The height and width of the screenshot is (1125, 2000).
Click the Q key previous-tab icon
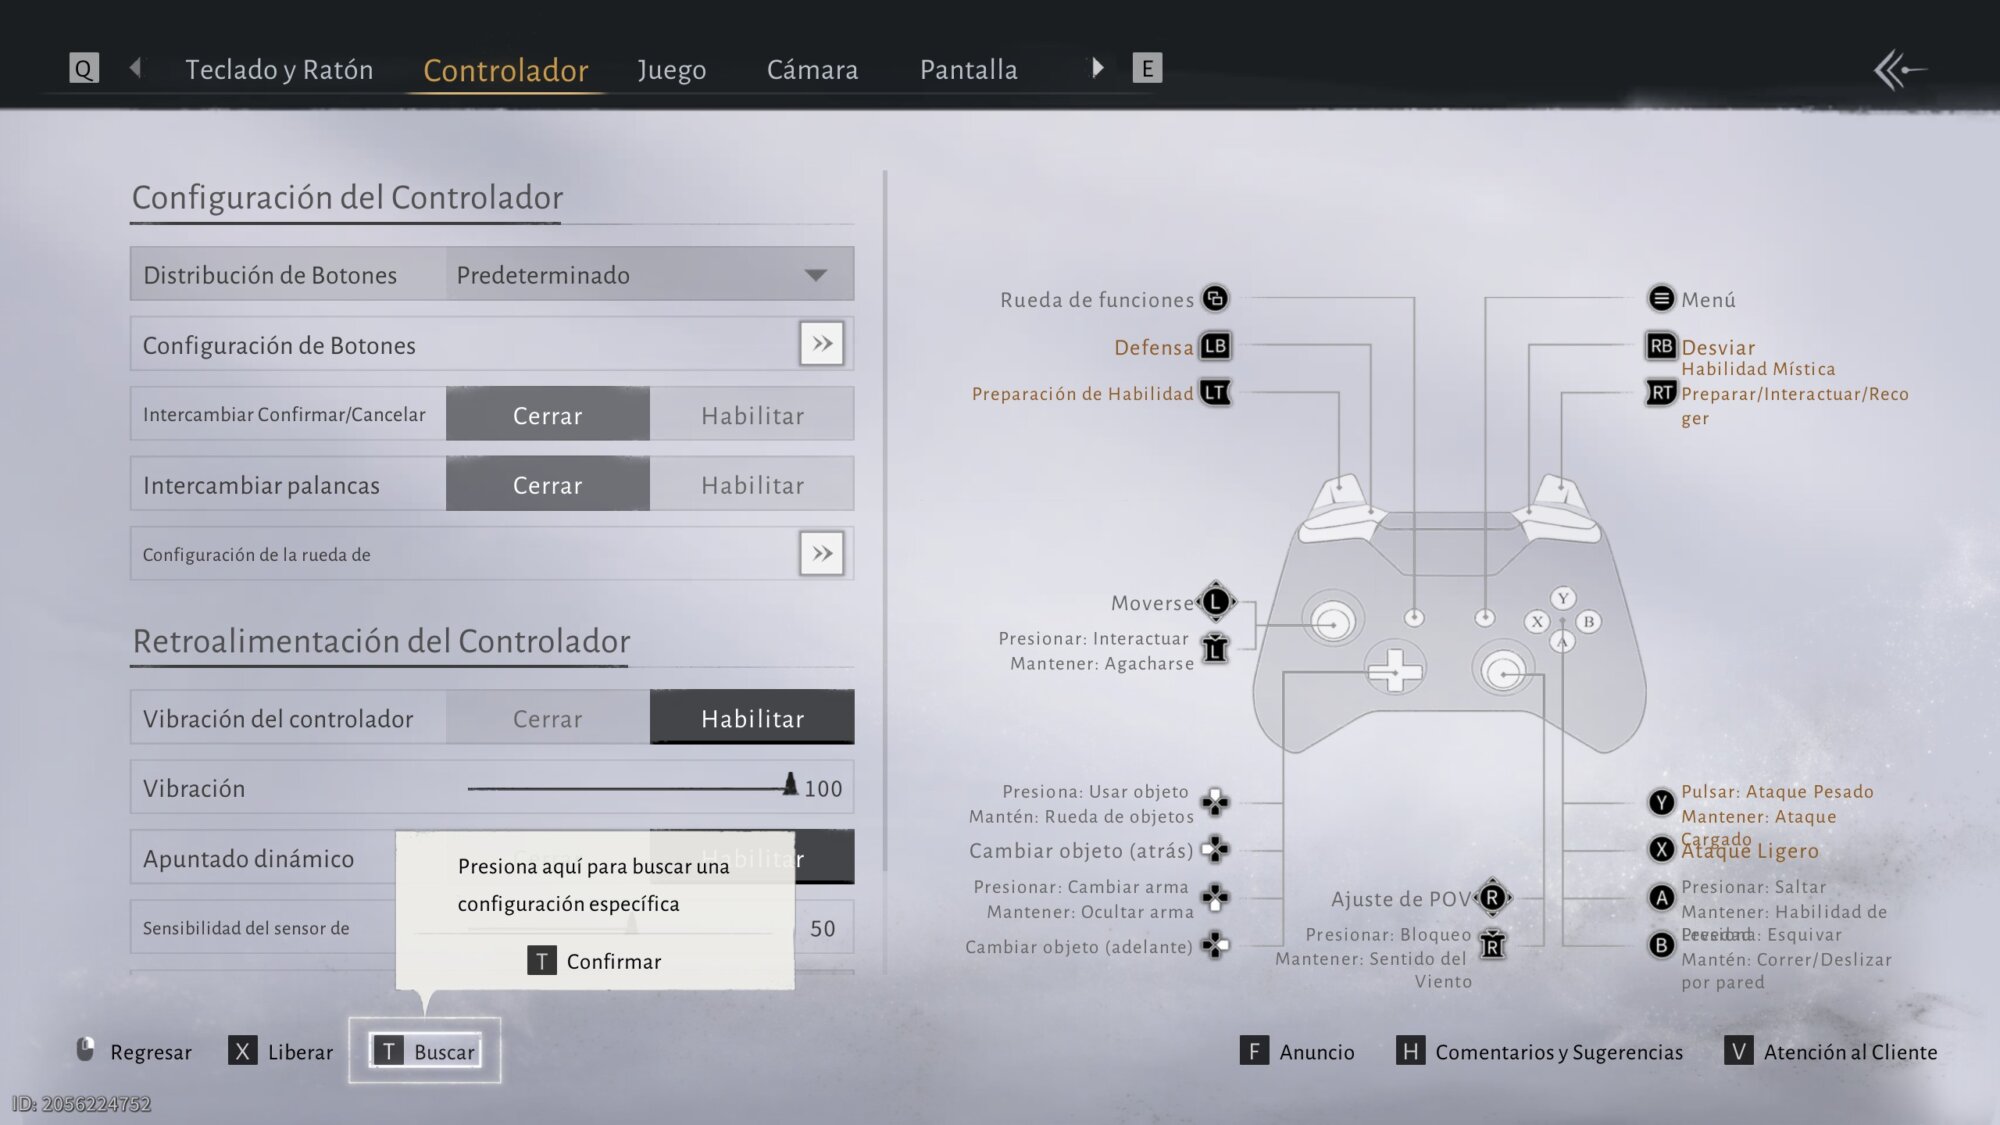tap(84, 69)
